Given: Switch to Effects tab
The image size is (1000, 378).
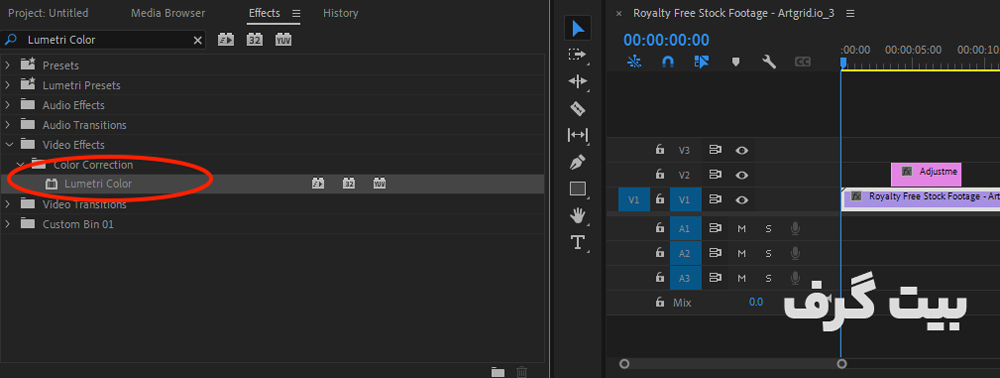Looking at the screenshot, I should [264, 13].
